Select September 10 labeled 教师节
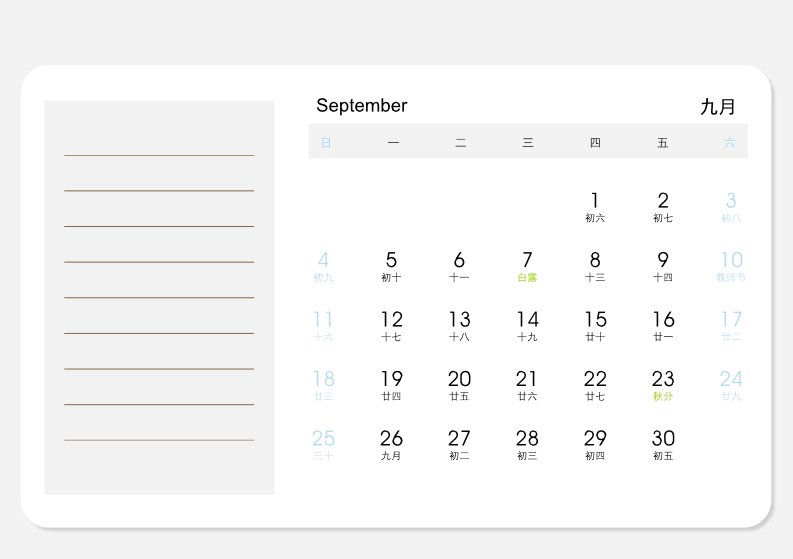 tap(731, 267)
